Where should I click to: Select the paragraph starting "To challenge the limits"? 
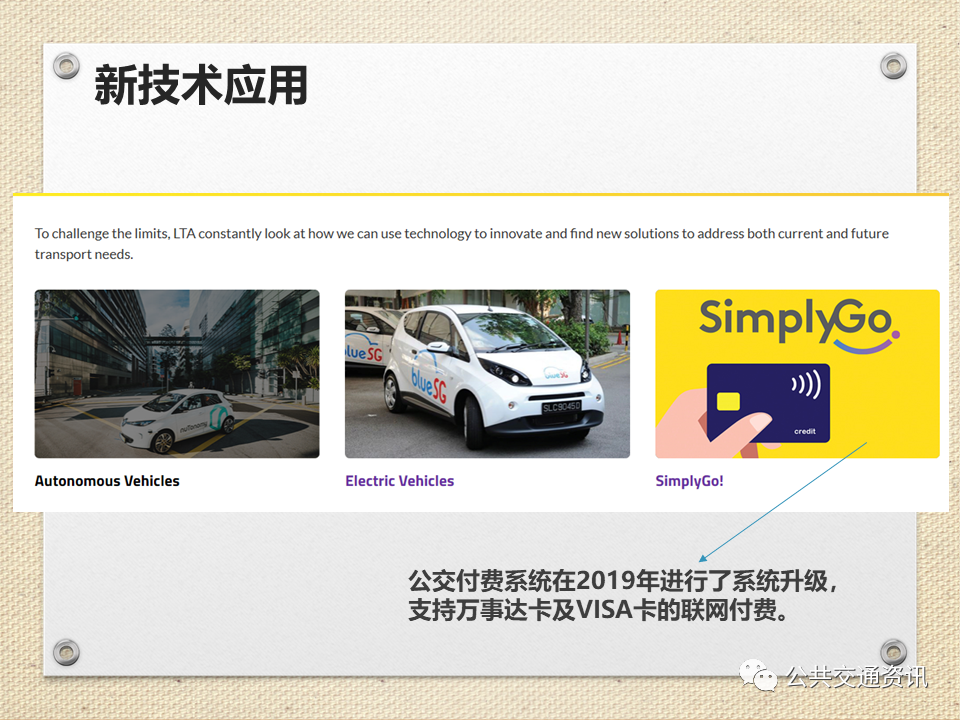coord(462,244)
